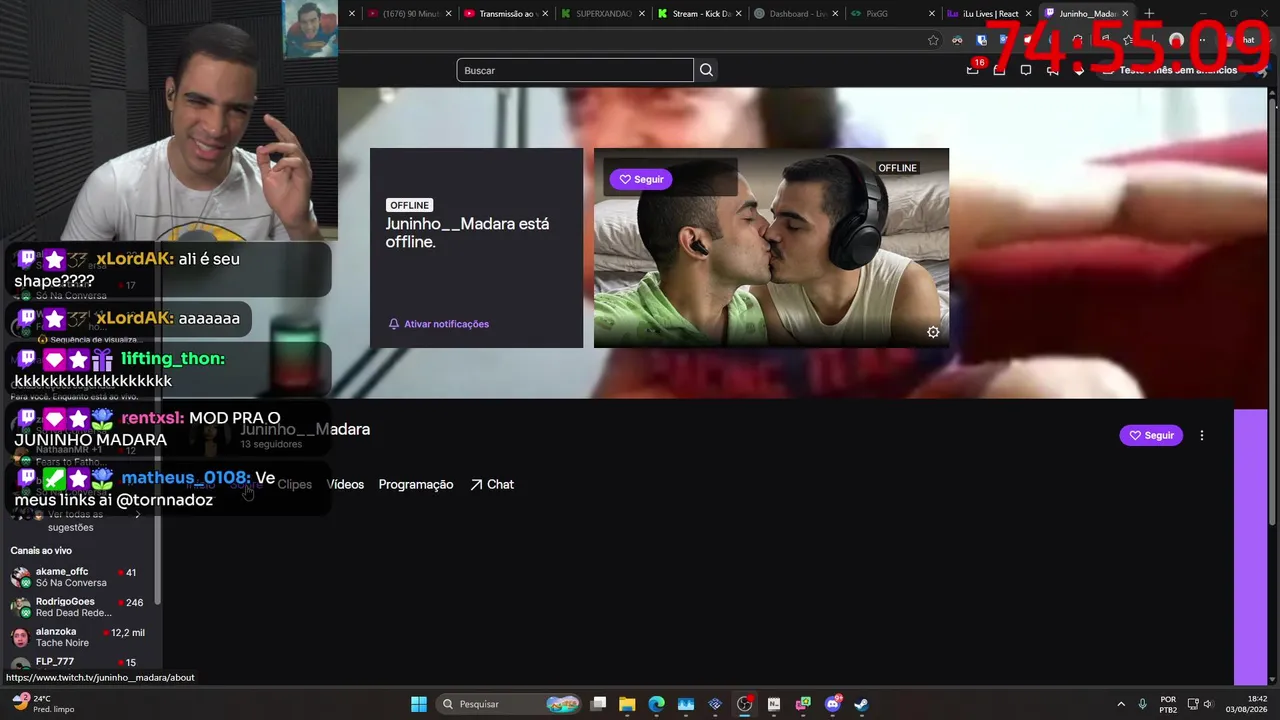Image resolution: width=1280 pixels, height=720 pixels.
Task: Open File Explorer from the taskbar
Action: [x=627, y=704]
